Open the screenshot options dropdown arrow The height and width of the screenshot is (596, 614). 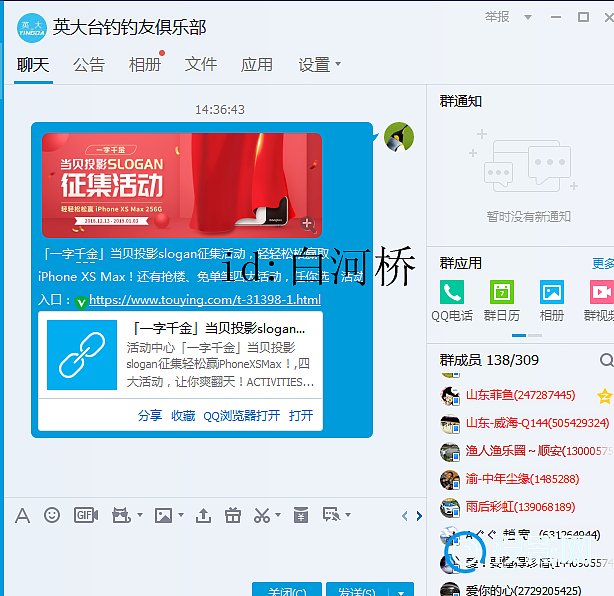pos(278,515)
